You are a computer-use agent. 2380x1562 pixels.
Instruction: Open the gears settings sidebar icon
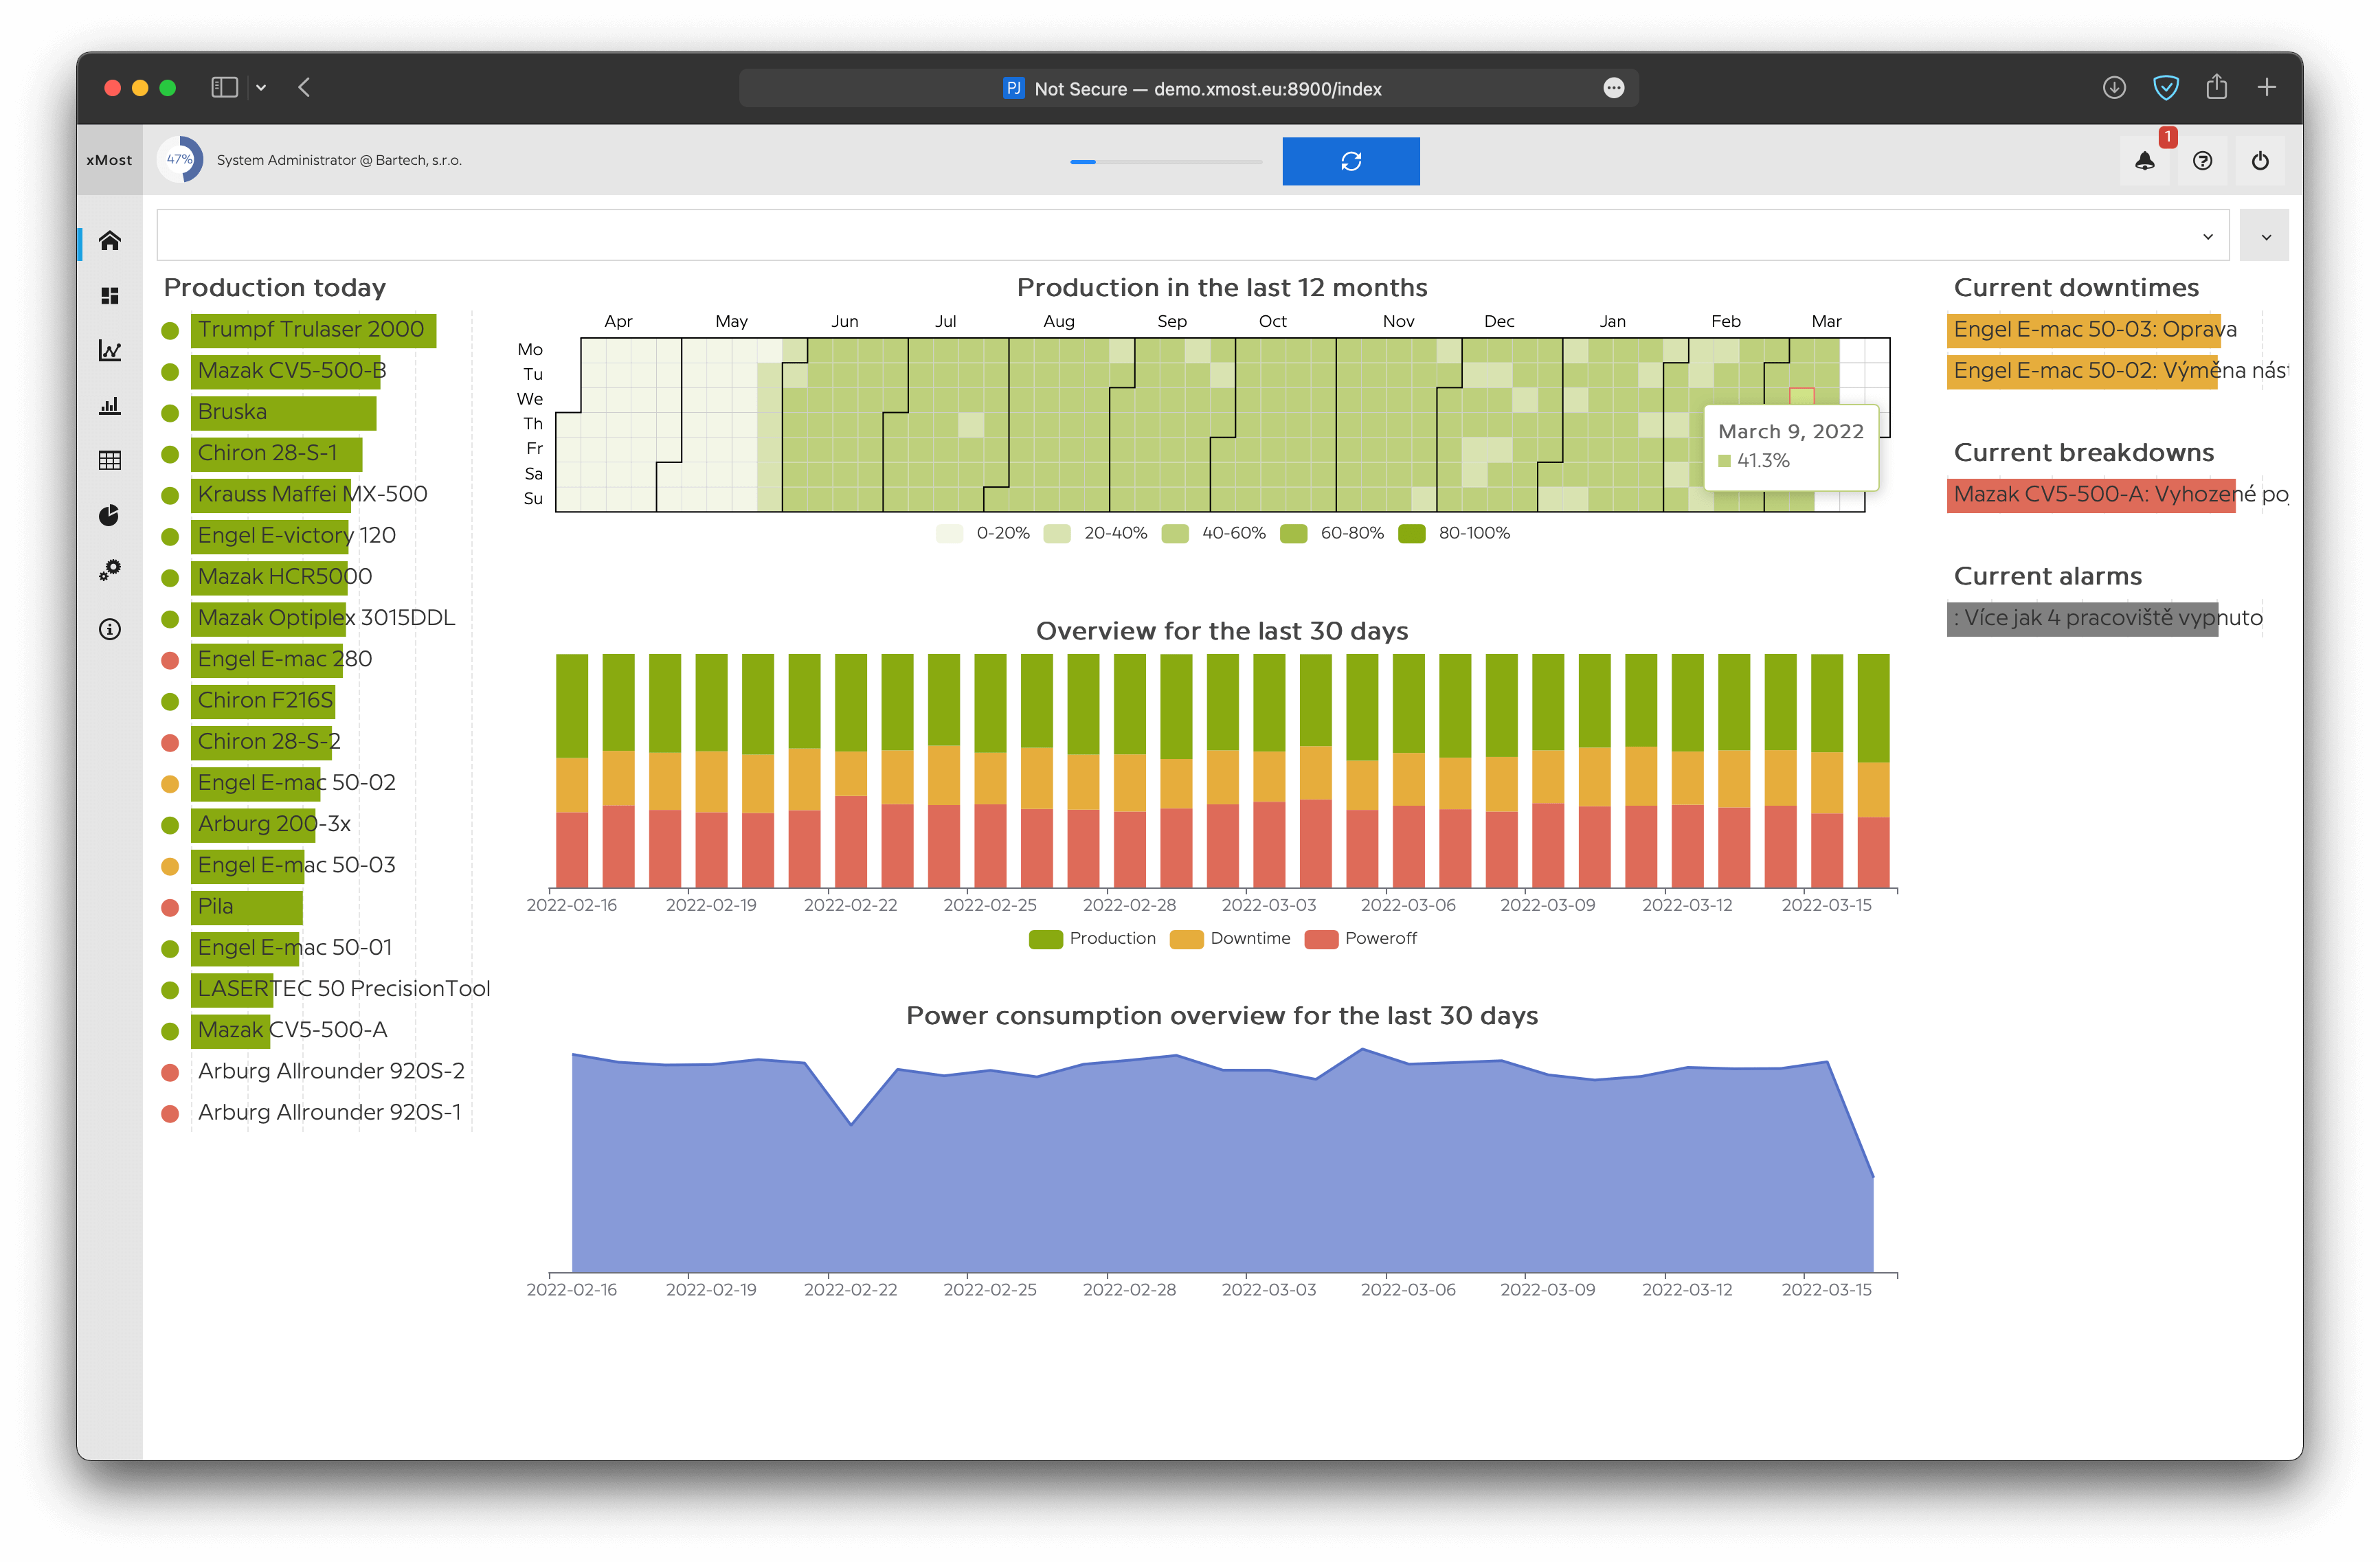click(x=110, y=570)
